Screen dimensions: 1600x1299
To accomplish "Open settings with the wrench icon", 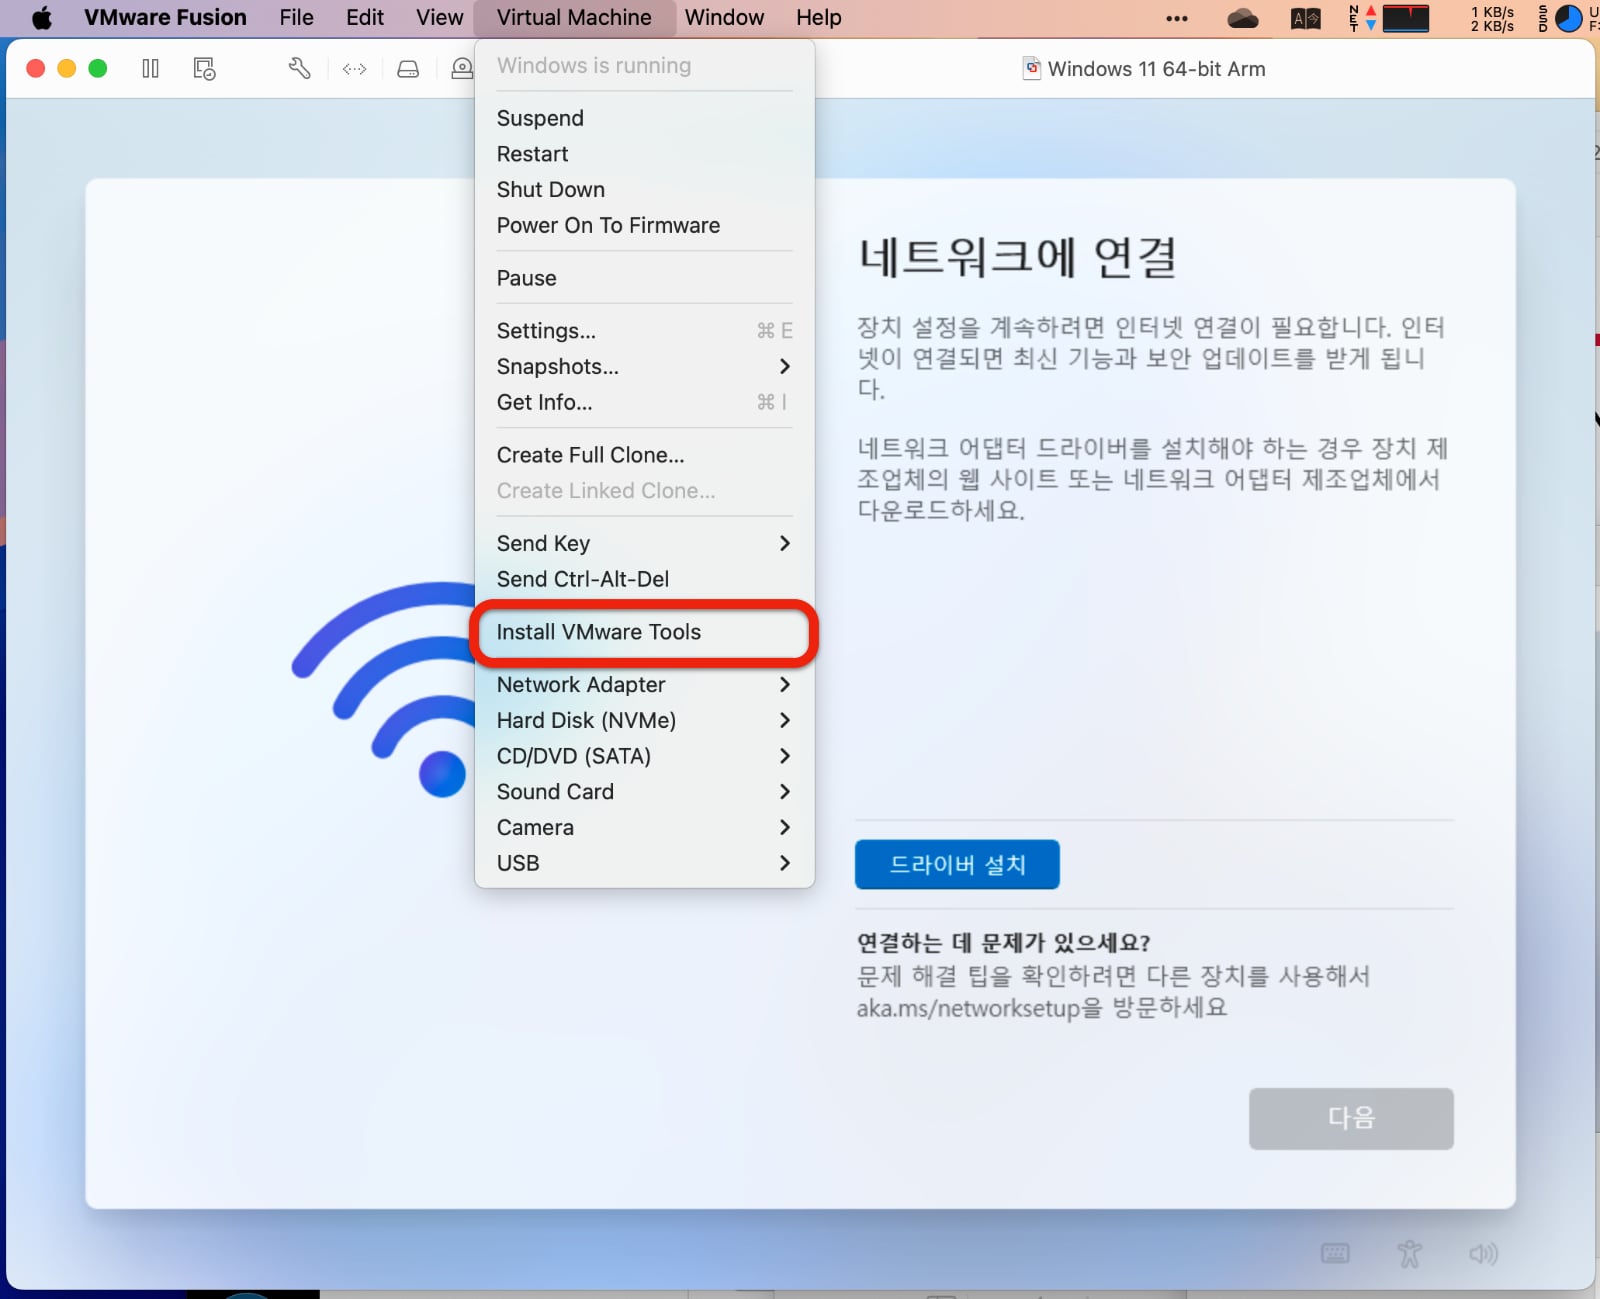I will tap(299, 68).
